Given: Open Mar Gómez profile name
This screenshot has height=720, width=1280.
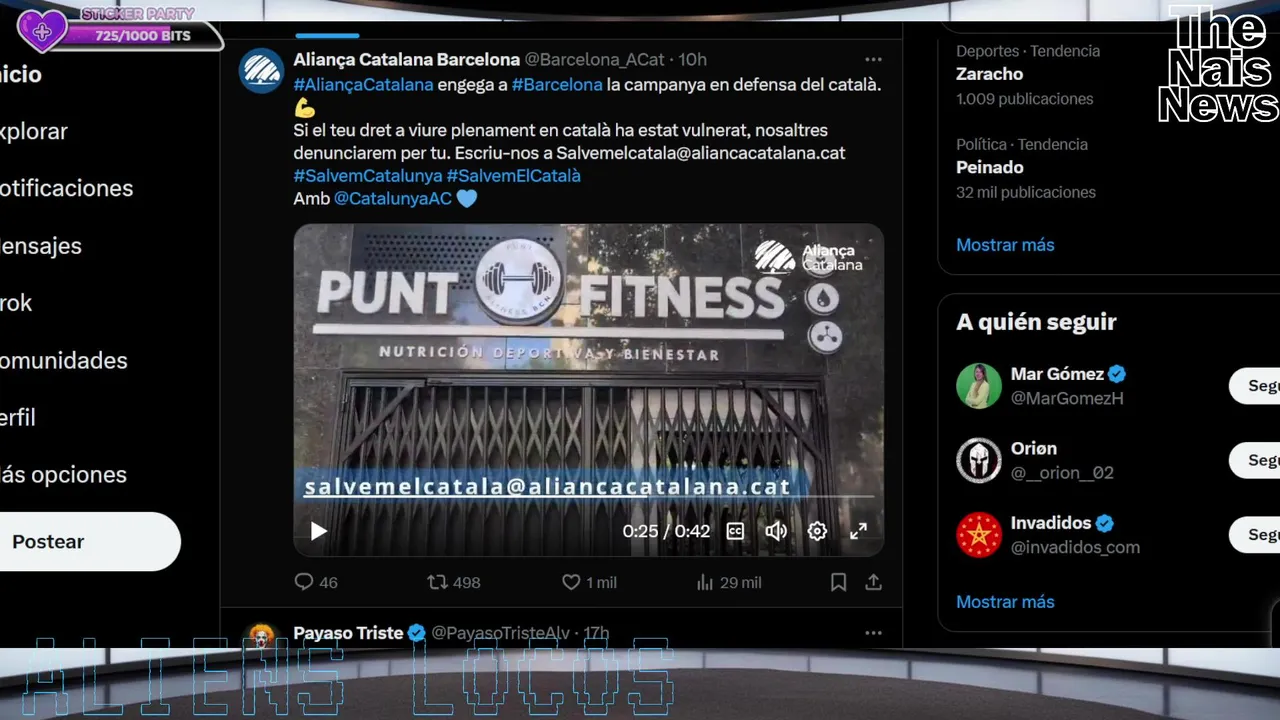Looking at the screenshot, I should pyautogui.click(x=1057, y=374).
